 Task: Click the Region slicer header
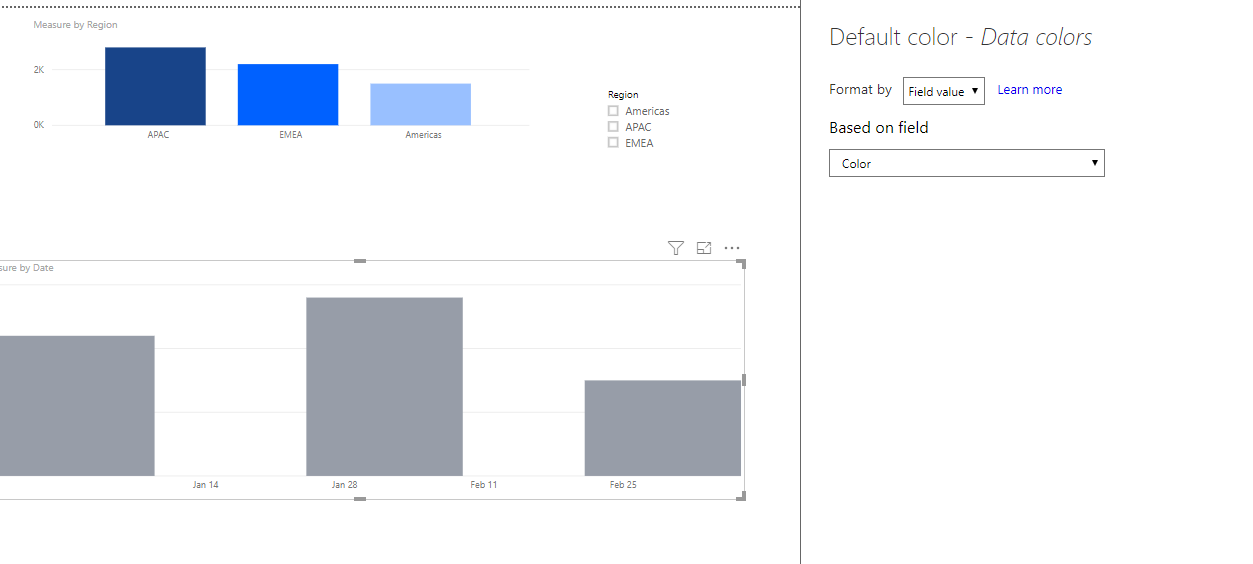623,95
